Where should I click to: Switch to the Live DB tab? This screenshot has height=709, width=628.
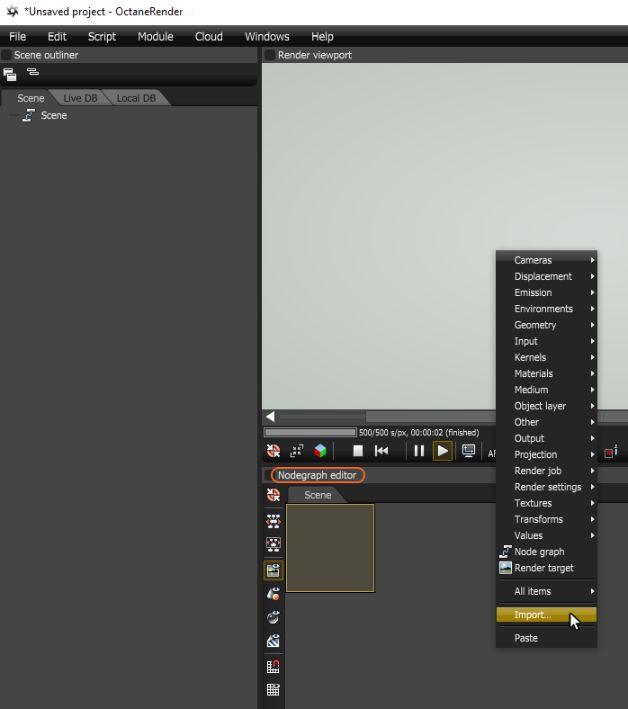(79, 98)
